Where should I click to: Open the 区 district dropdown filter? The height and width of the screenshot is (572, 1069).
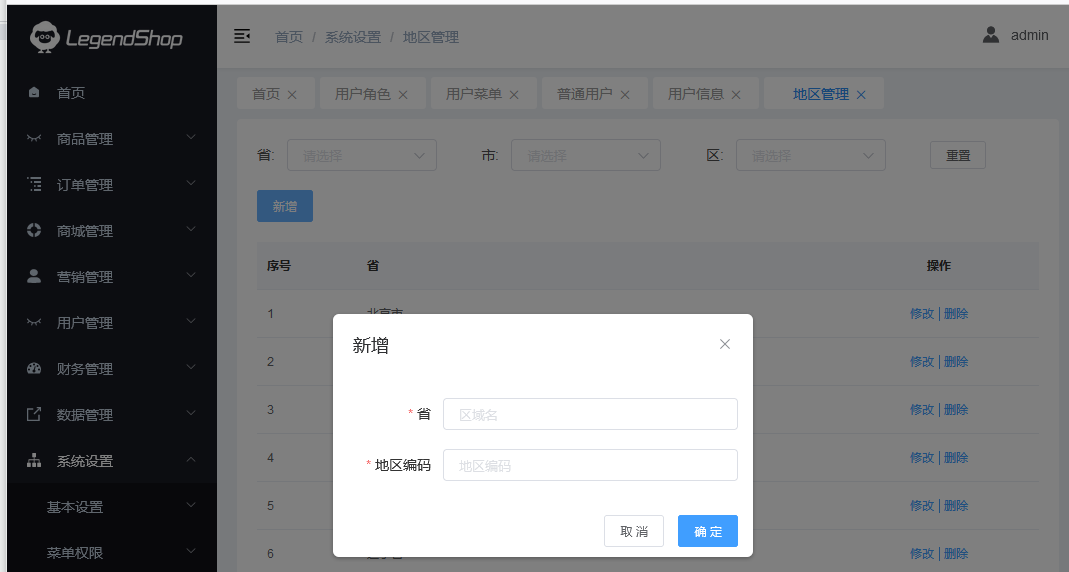[x=810, y=155]
